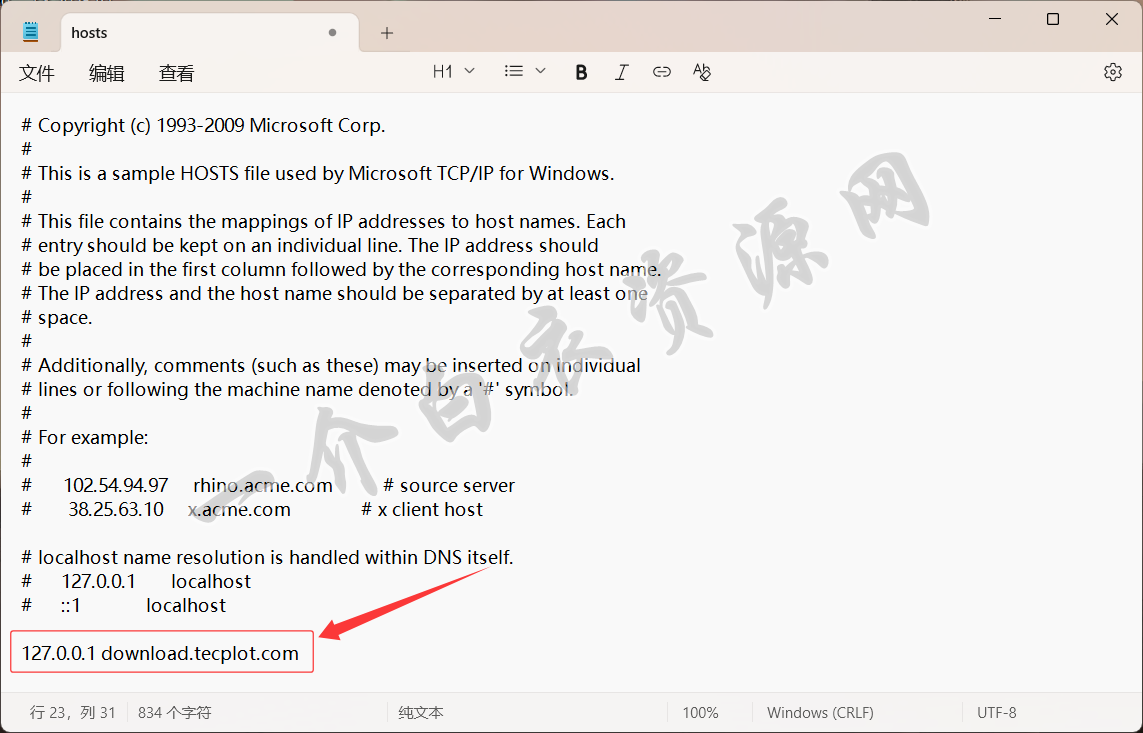
Task: Click x.acme.com host name
Action: click(239, 509)
